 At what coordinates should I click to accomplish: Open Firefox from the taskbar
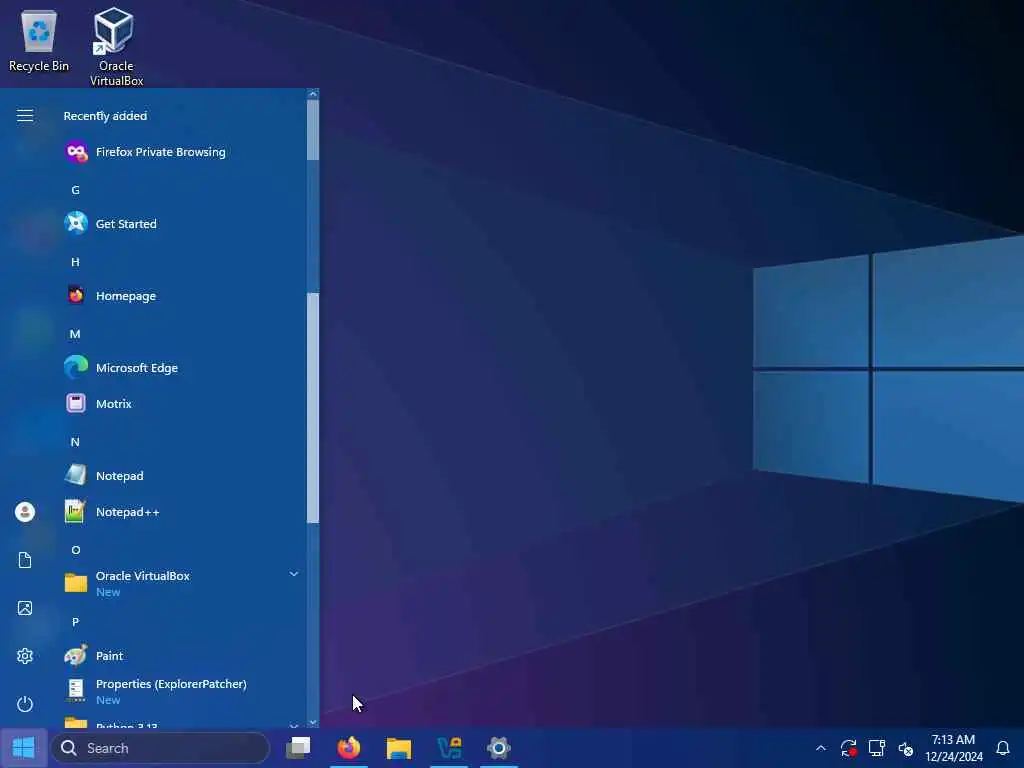pyautogui.click(x=349, y=748)
